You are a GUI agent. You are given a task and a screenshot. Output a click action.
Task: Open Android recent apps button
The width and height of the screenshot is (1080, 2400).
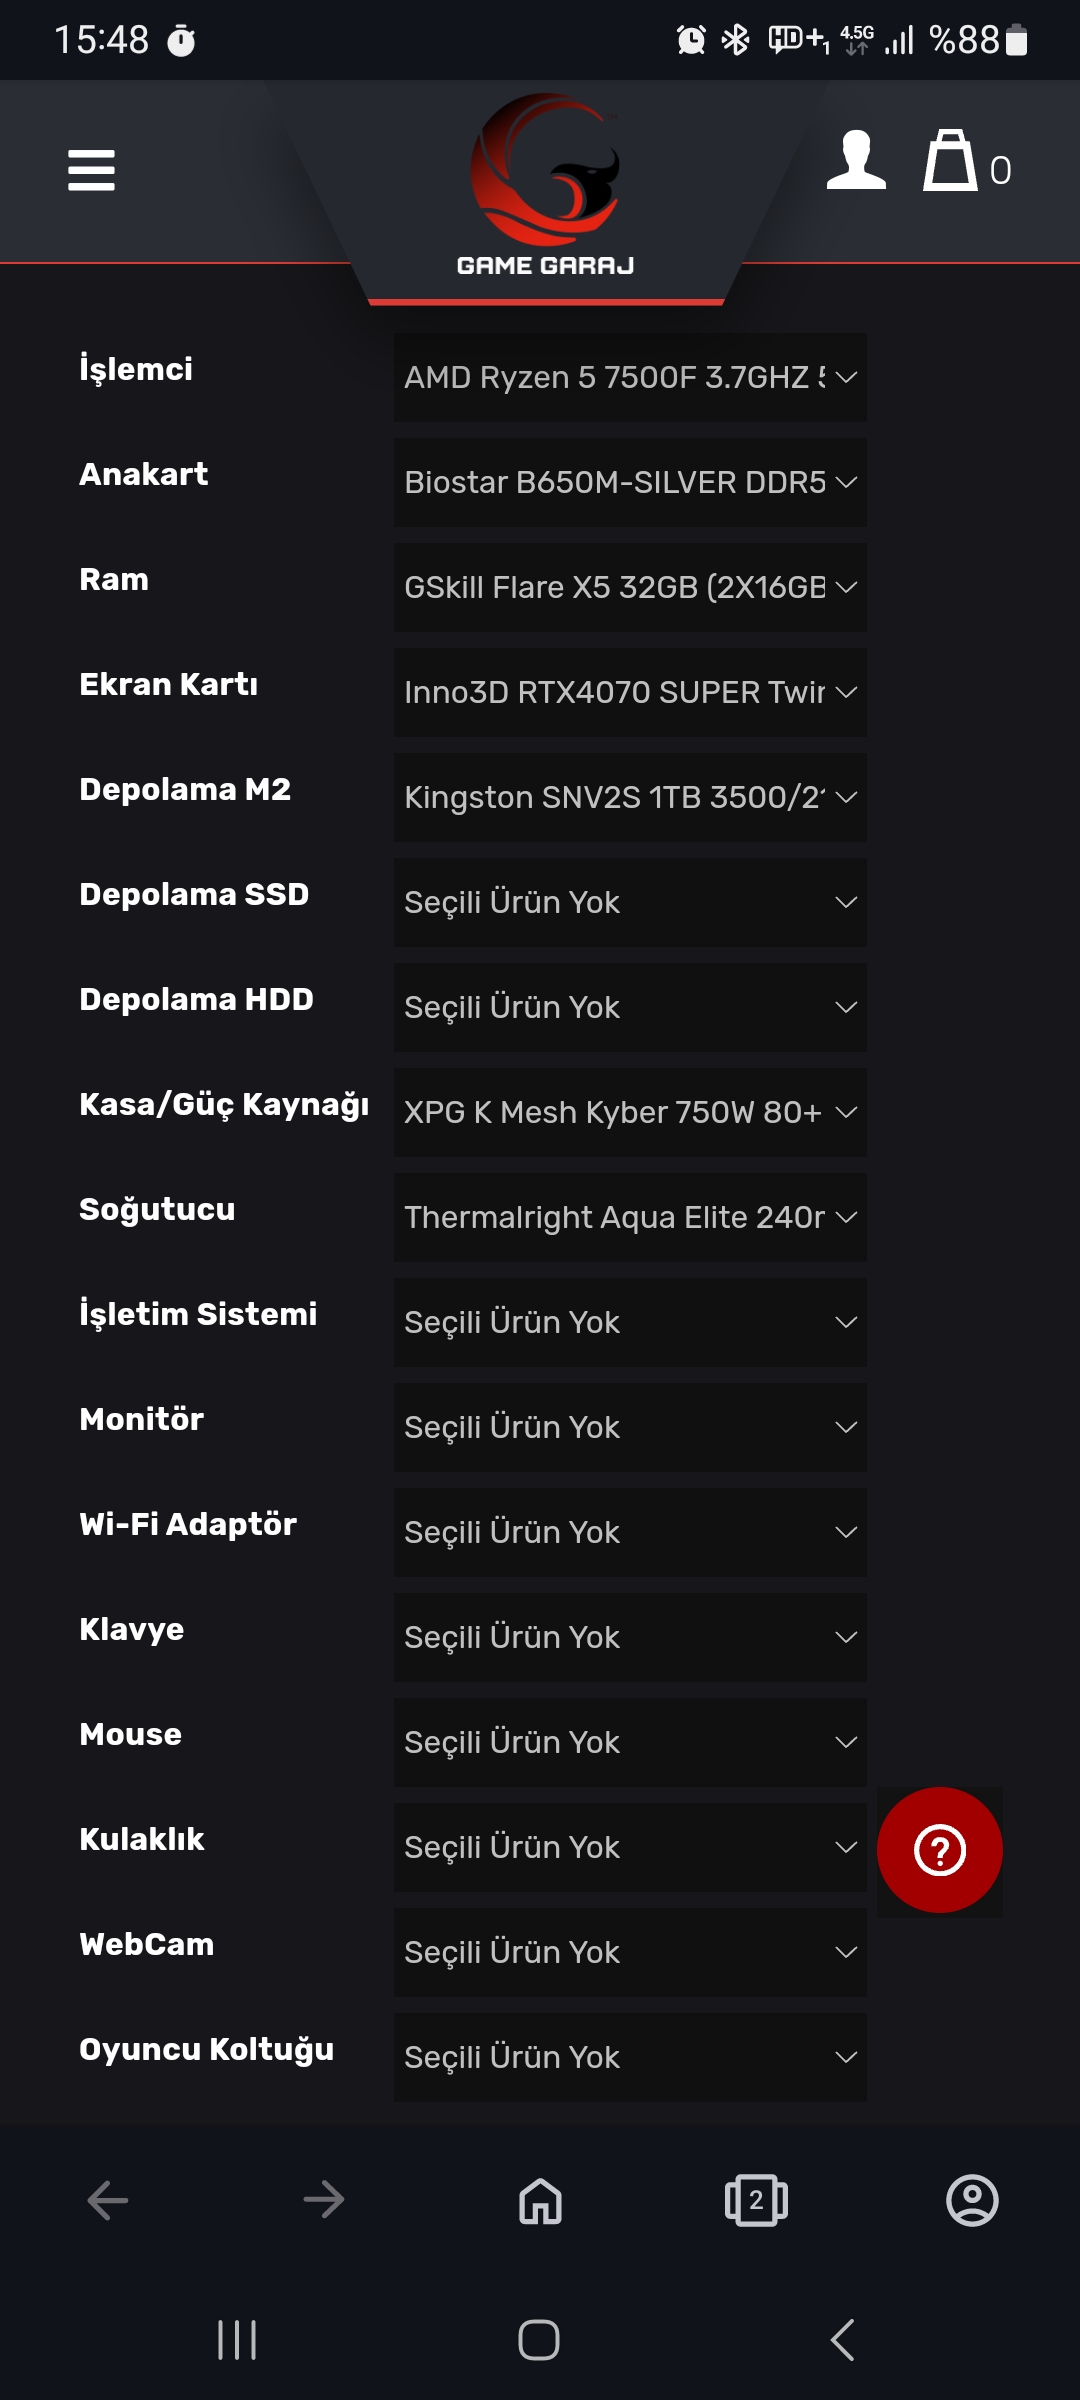(237, 2340)
